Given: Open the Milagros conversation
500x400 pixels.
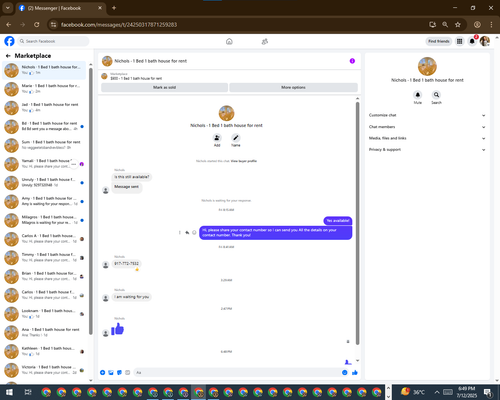Looking at the screenshot, I should [x=44, y=220].
